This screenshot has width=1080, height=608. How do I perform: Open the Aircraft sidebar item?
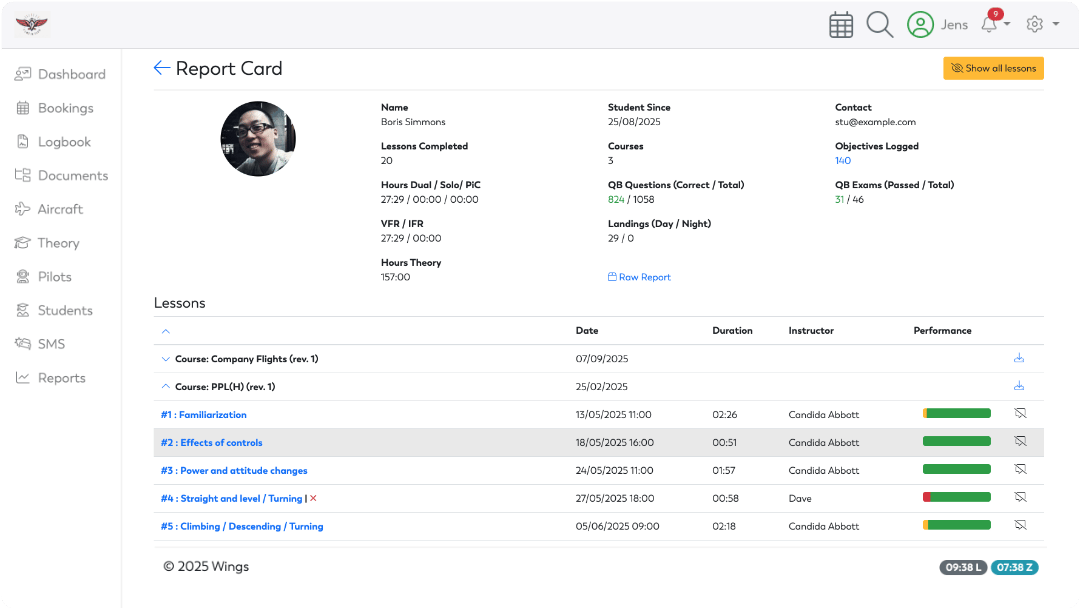(x=60, y=209)
